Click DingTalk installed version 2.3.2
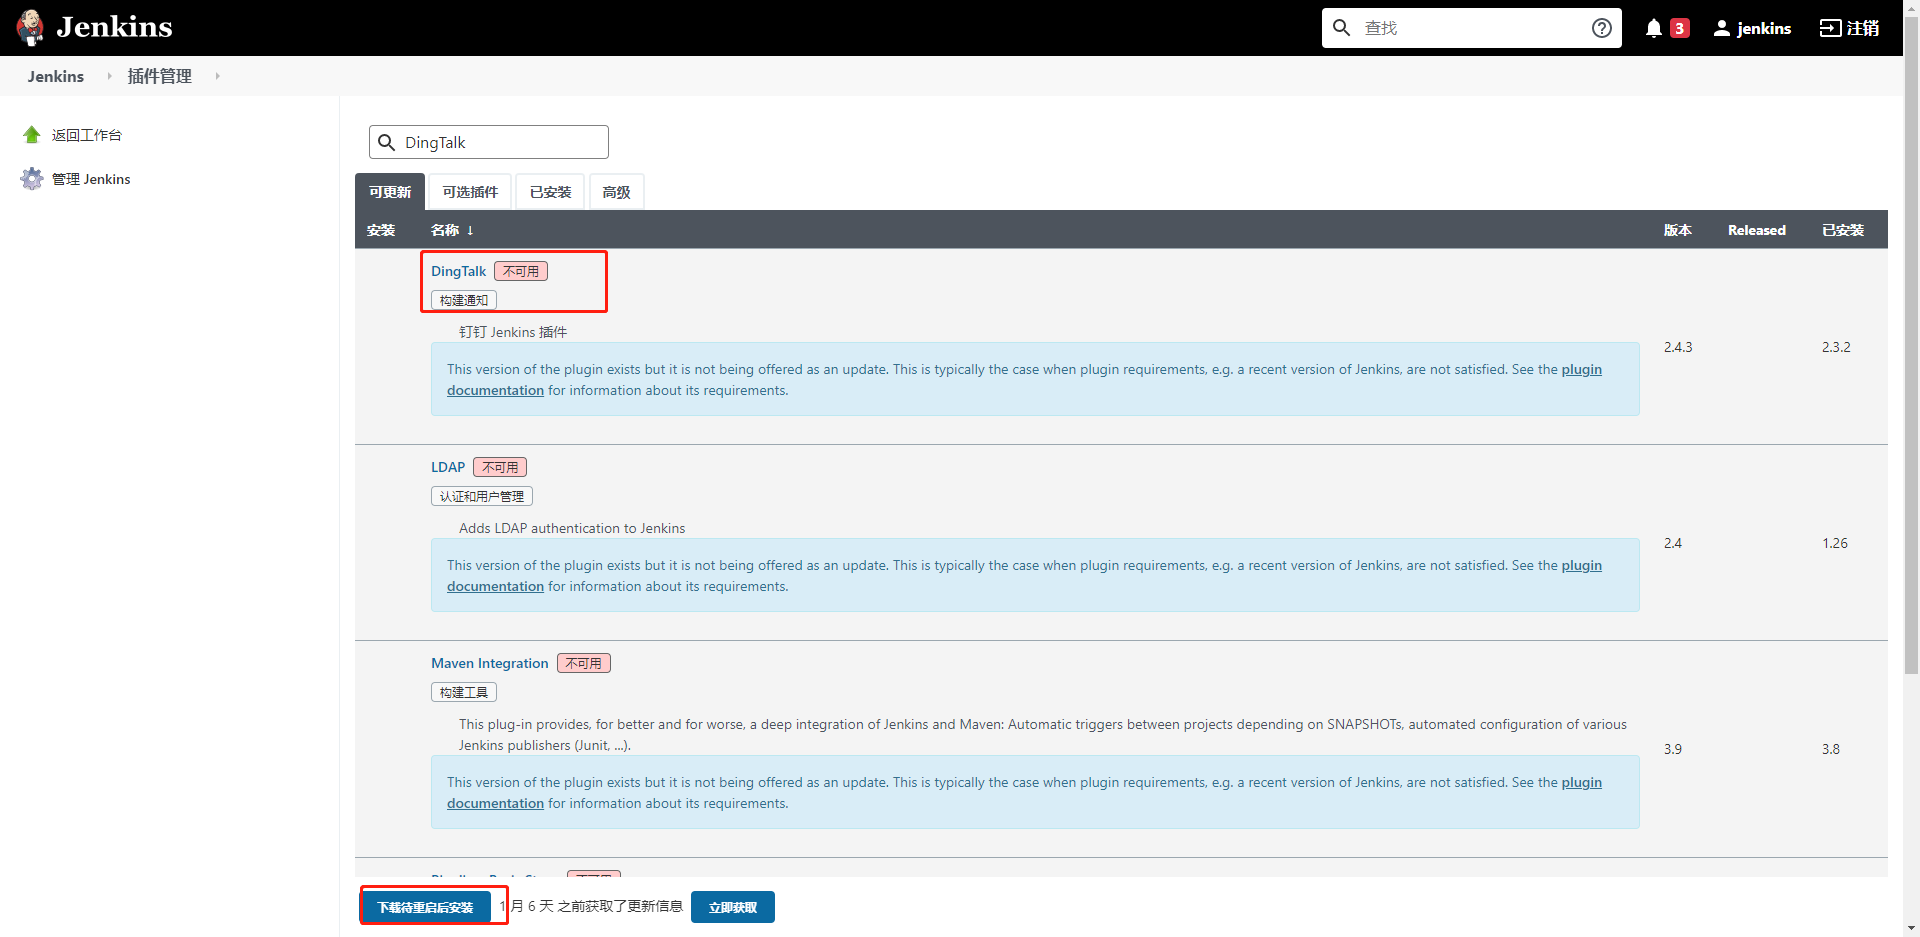The height and width of the screenshot is (937, 1920). pos(1836,347)
